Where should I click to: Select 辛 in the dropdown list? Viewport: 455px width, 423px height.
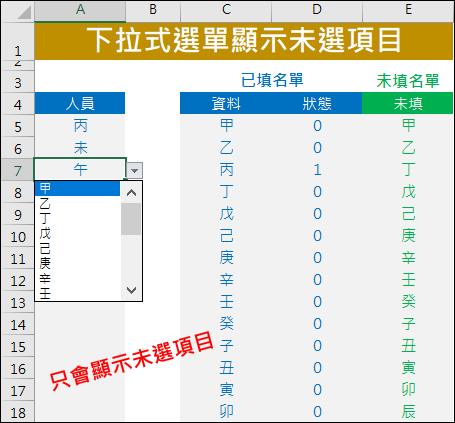[77, 278]
